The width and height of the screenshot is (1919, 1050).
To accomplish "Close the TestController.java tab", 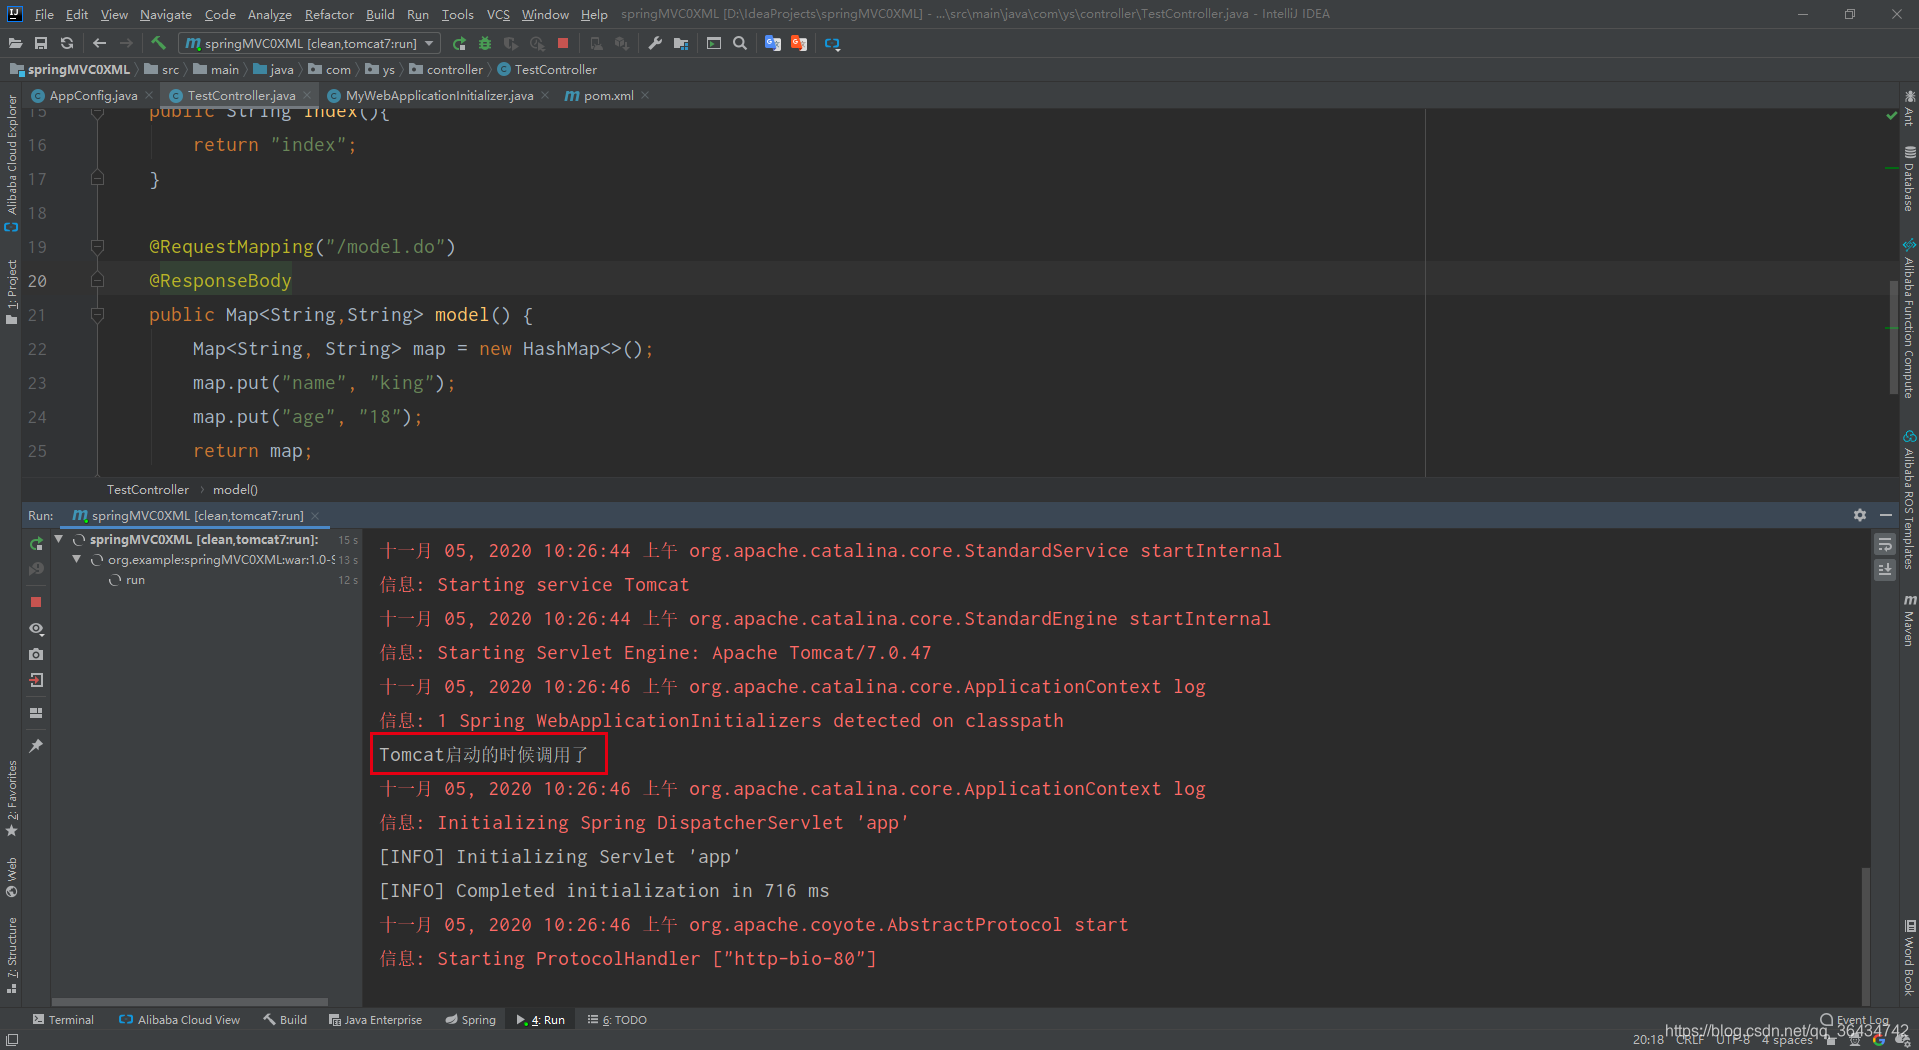I will 307,95.
